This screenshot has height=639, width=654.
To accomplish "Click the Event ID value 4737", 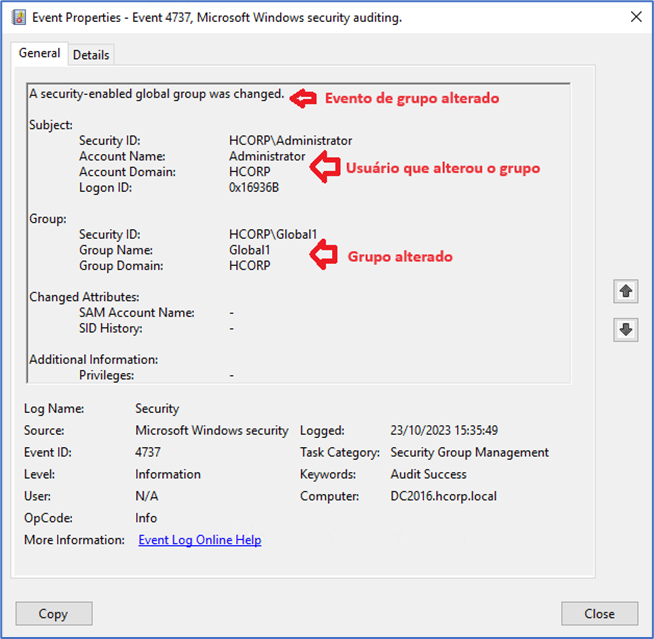I will click(148, 452).
